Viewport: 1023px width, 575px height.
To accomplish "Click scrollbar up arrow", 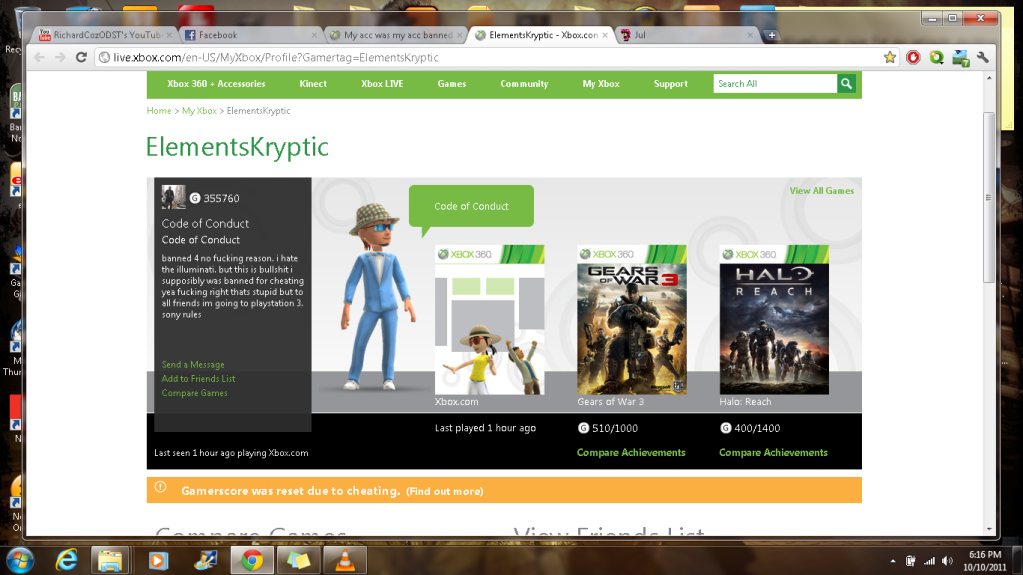I will click(989, 78).
